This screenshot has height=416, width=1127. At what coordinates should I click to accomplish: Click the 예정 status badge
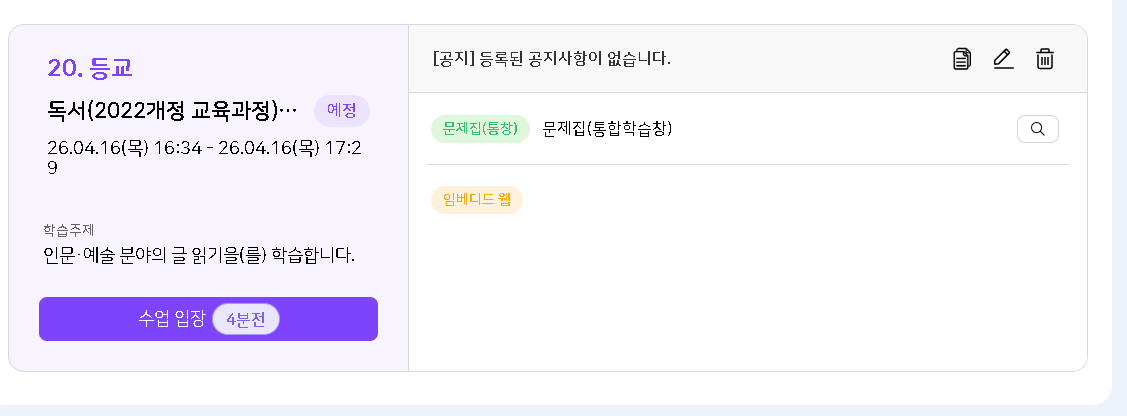[342, 111]
